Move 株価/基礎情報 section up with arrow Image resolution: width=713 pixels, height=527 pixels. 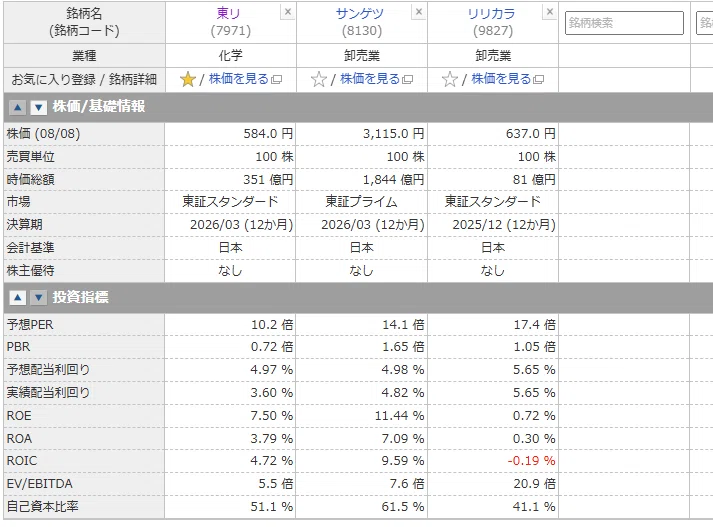pyautogui.click(x=18, y=108)
